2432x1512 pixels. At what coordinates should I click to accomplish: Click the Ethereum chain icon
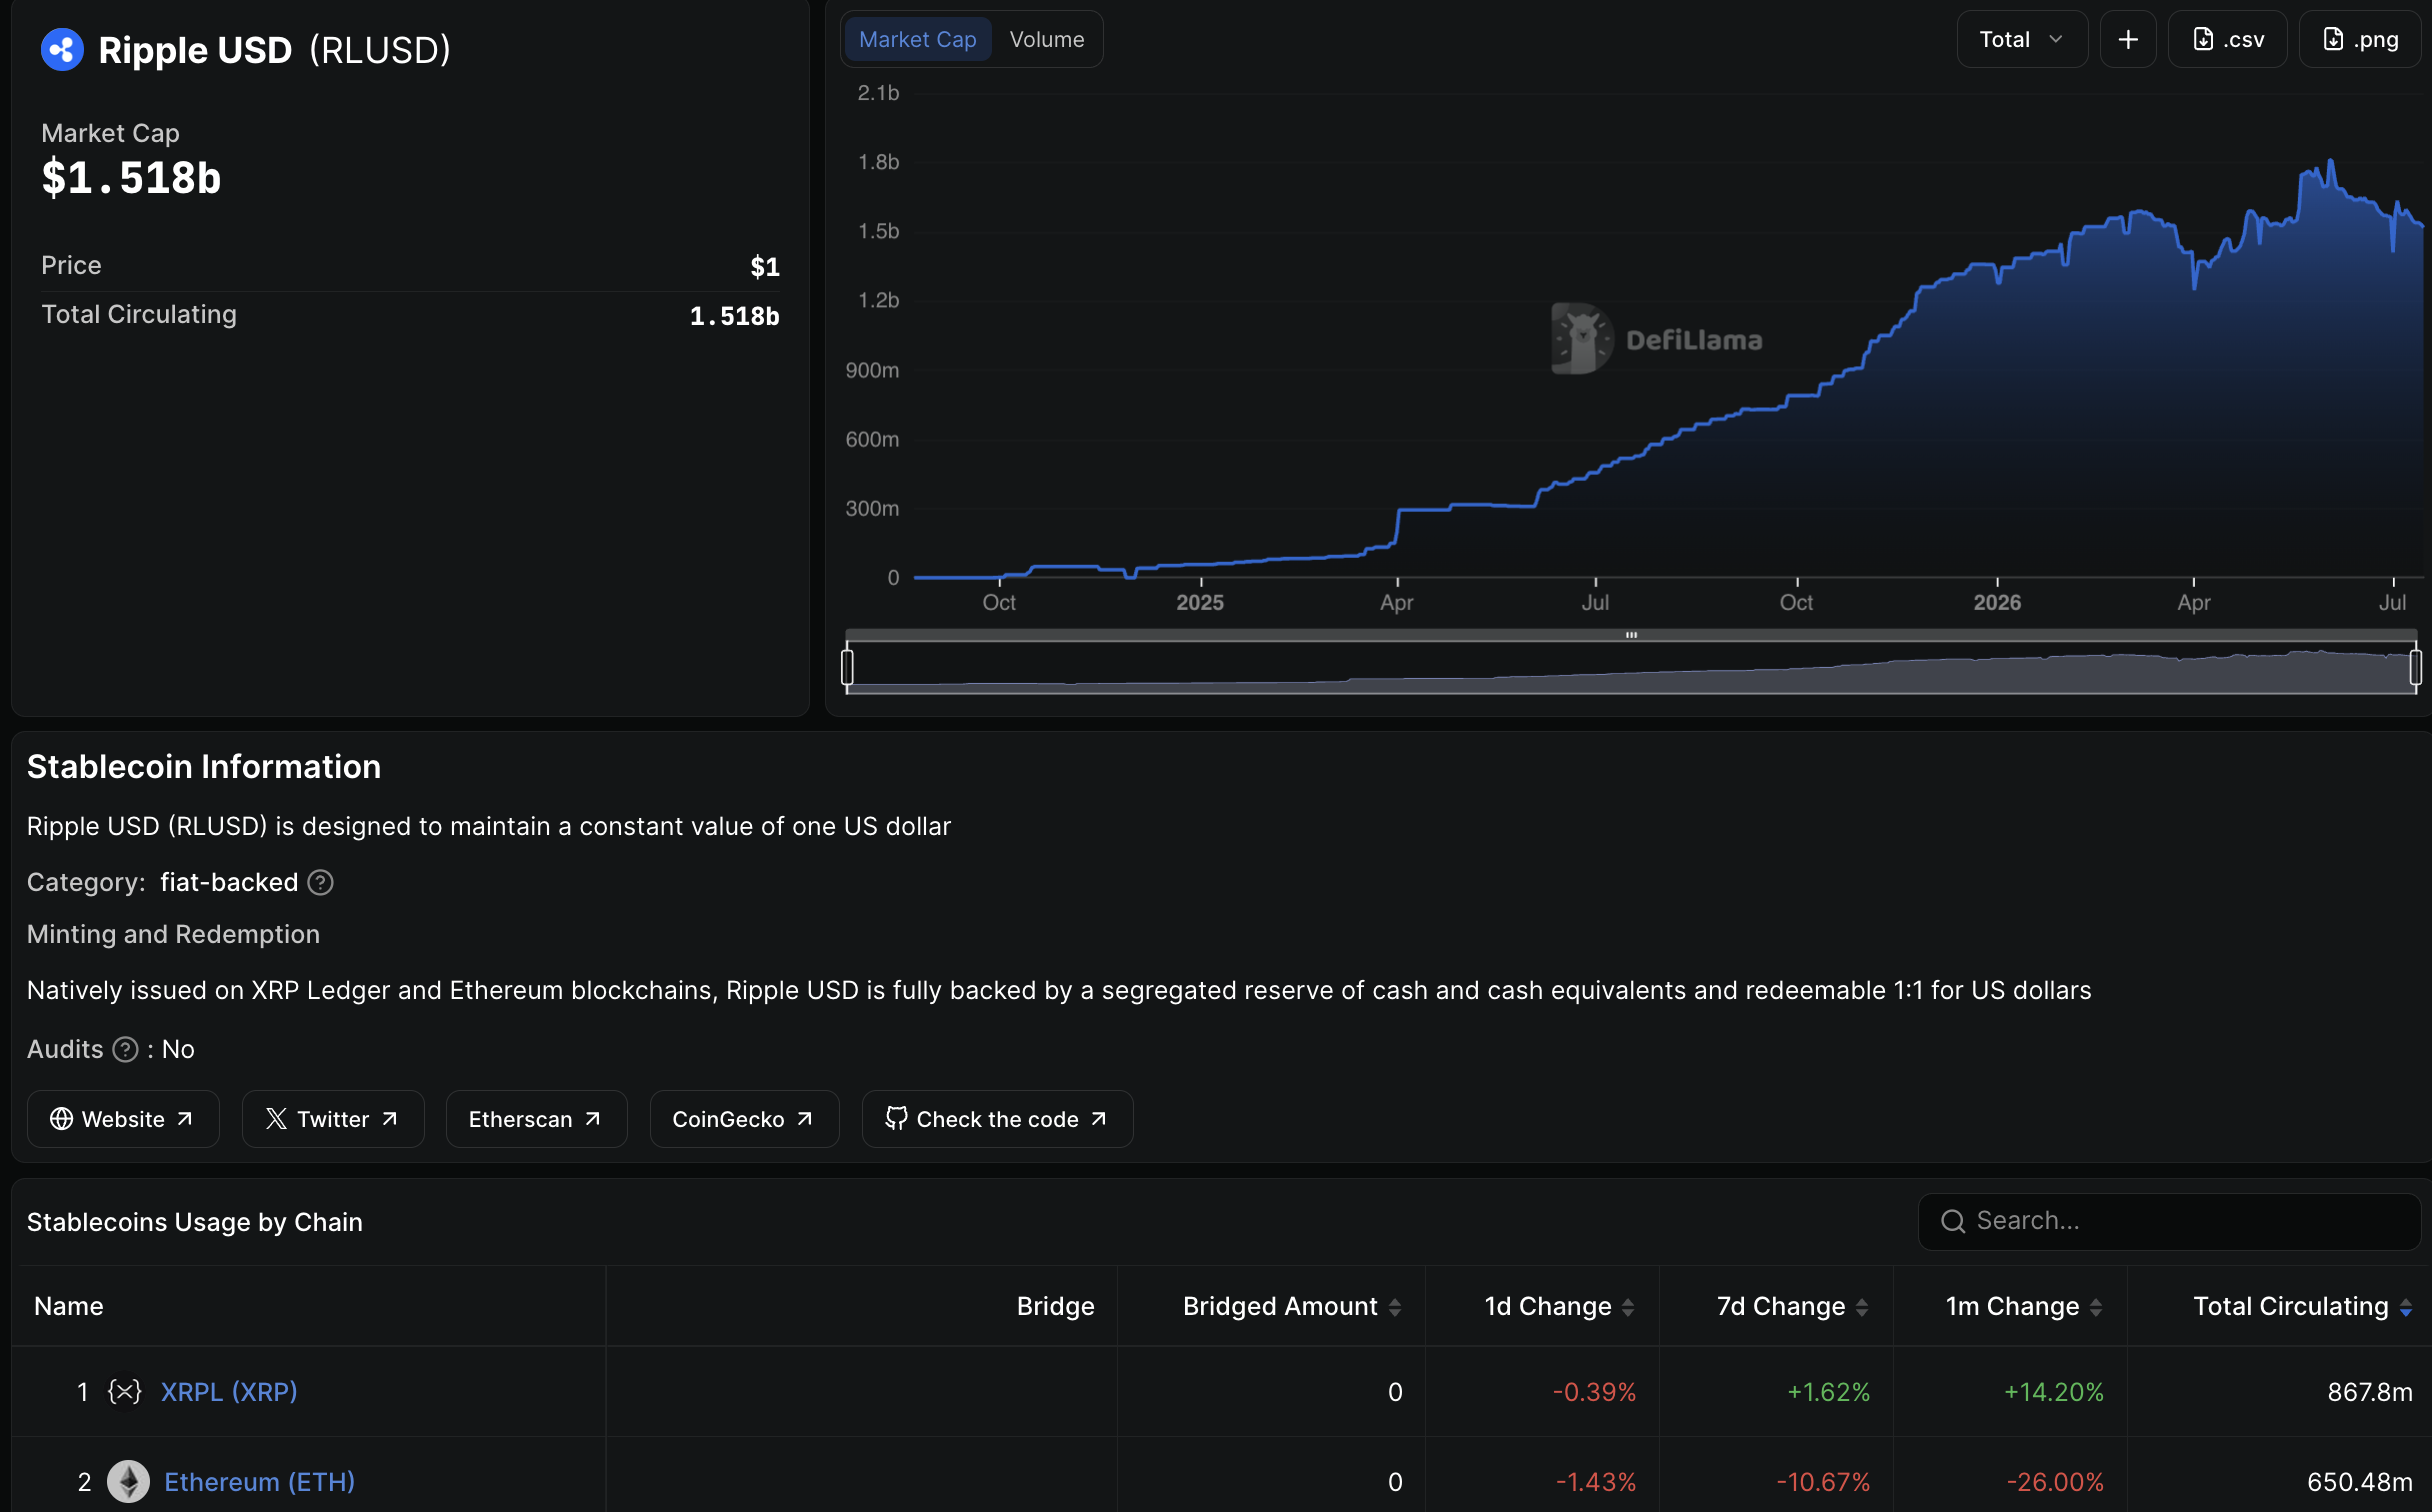coord(128,1482)
